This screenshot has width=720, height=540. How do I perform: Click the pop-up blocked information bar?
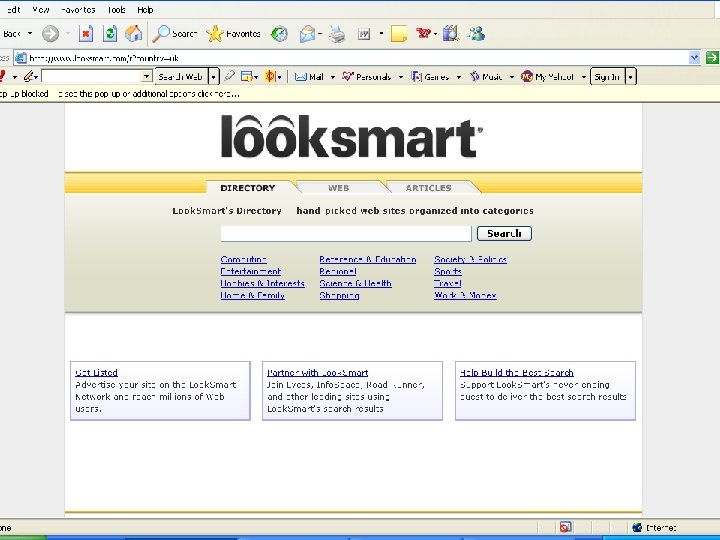coord(360,94)
